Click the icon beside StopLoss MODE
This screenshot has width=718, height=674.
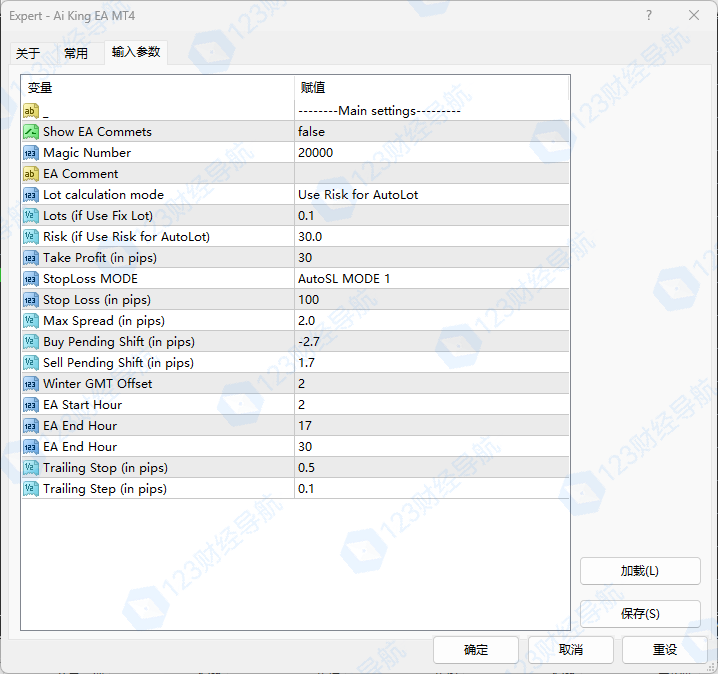(31, 279)
